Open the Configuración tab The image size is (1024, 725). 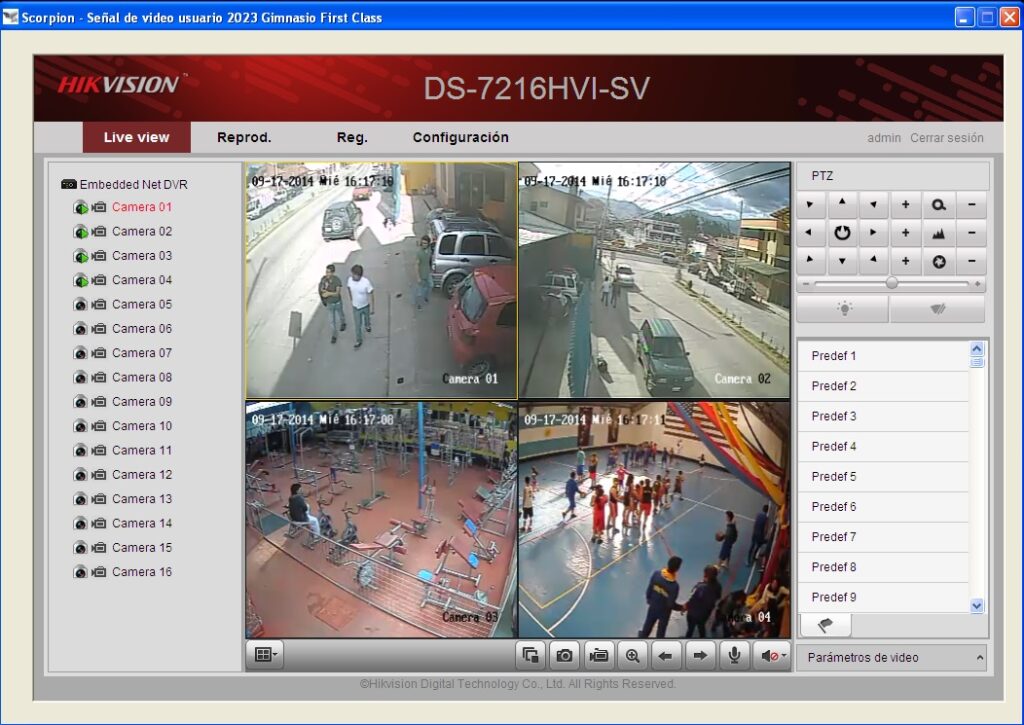(x=460, y=137)
